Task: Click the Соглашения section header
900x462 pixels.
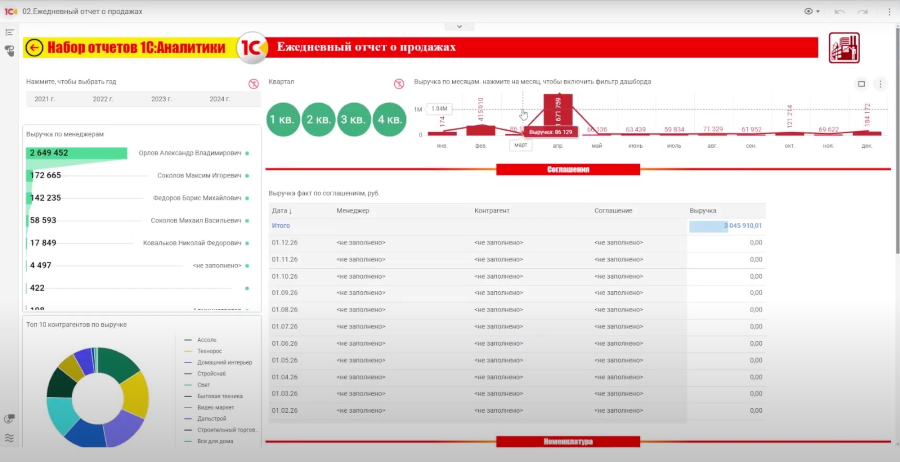Action: [x=568, y=170]
